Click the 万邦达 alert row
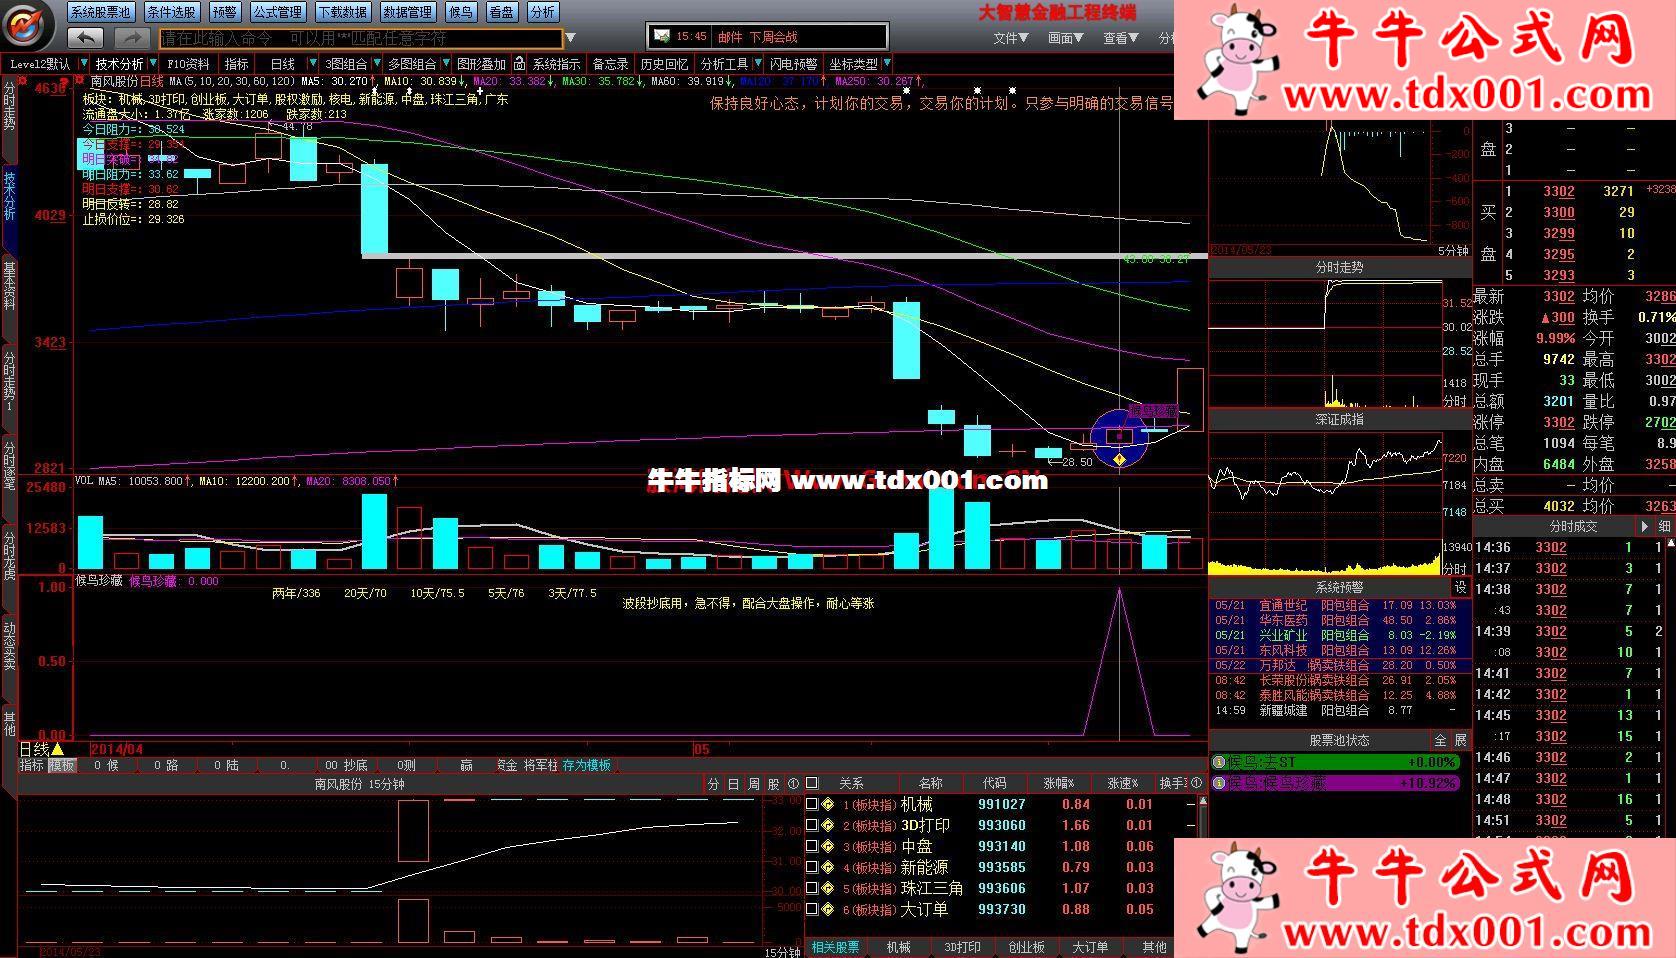Image resolution: width=1676 pixels, height=958 pixels. pos(1340,665)
